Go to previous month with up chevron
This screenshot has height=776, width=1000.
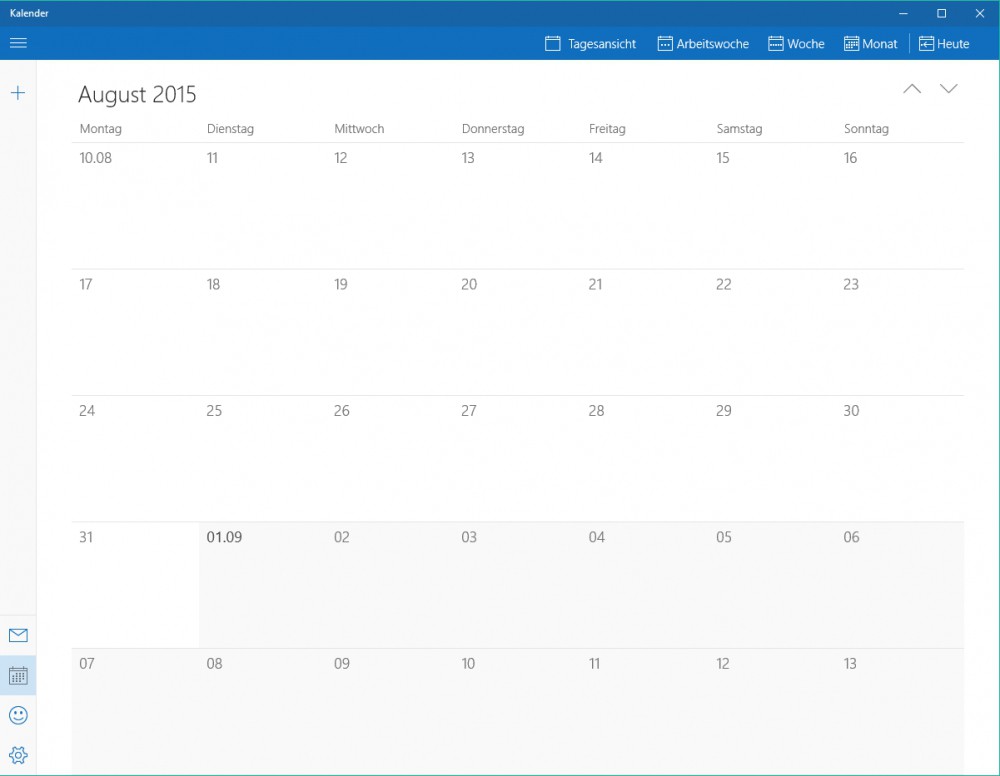(x=911, y=89)
